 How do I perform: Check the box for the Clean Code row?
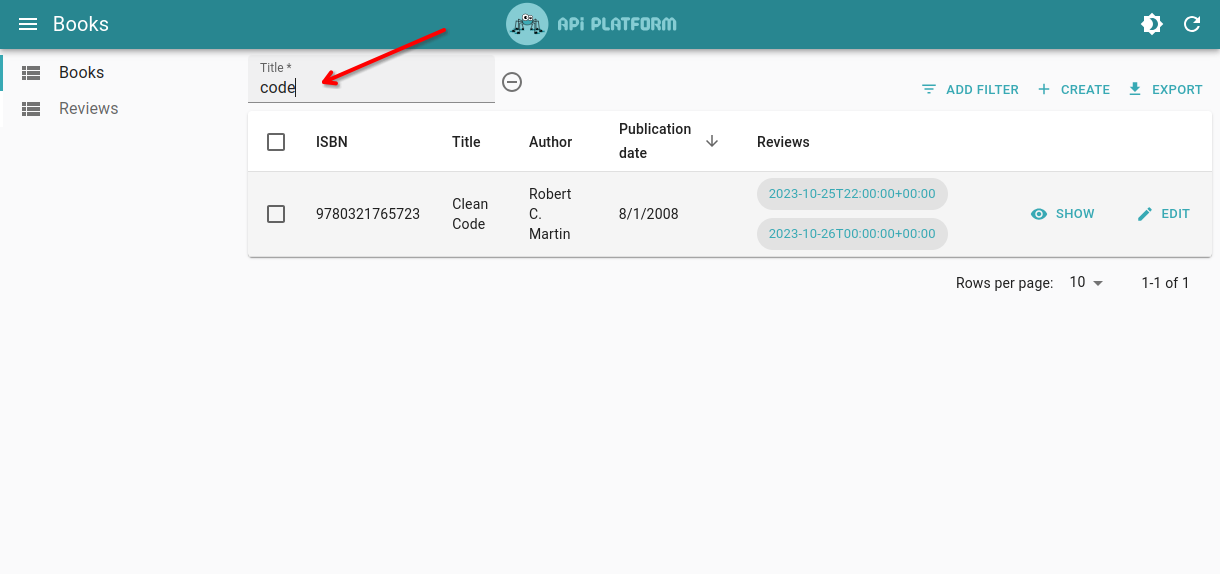click(276, 214)
